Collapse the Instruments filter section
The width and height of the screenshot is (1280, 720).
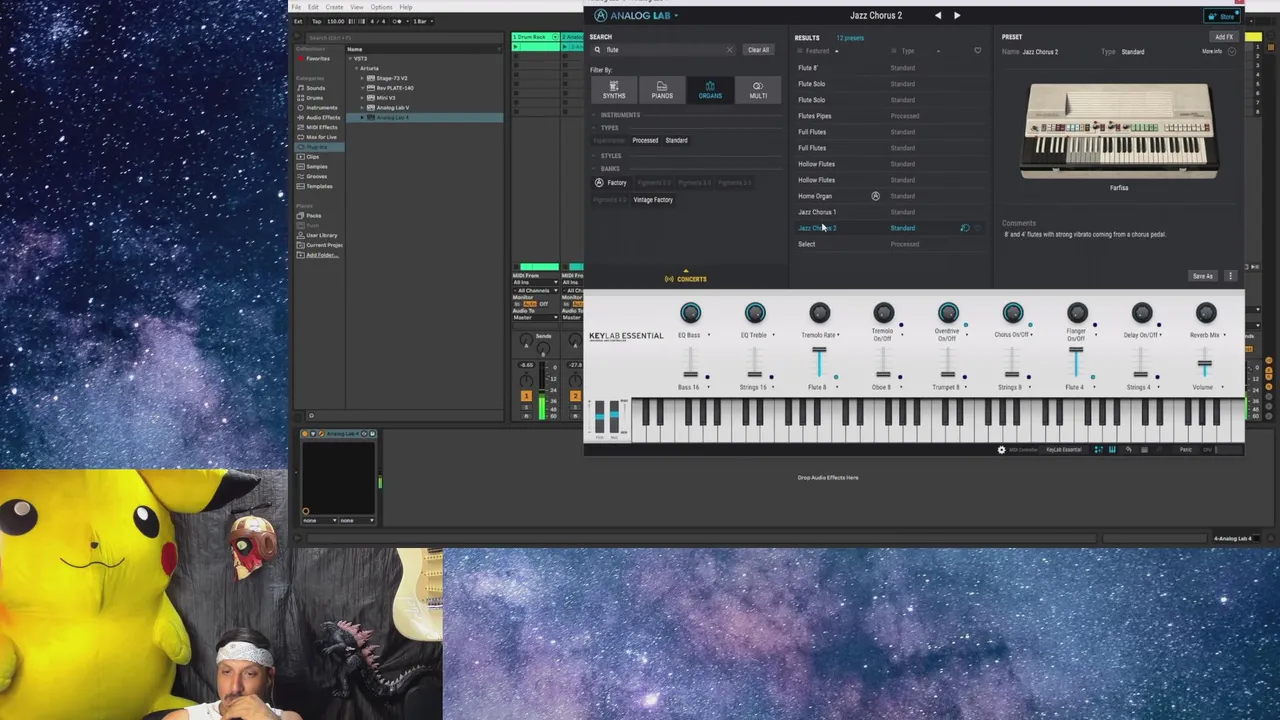[620, 115]
